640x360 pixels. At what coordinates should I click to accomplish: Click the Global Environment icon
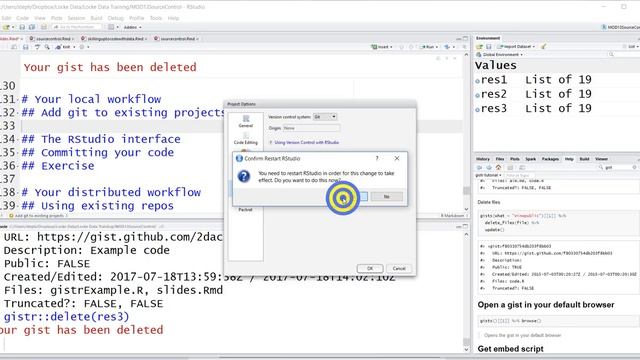coord(479,54)
